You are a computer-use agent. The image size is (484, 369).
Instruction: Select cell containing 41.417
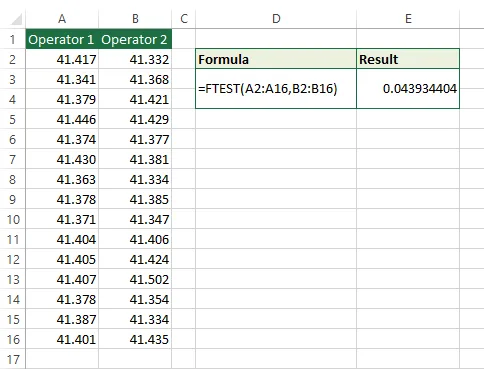62,59
